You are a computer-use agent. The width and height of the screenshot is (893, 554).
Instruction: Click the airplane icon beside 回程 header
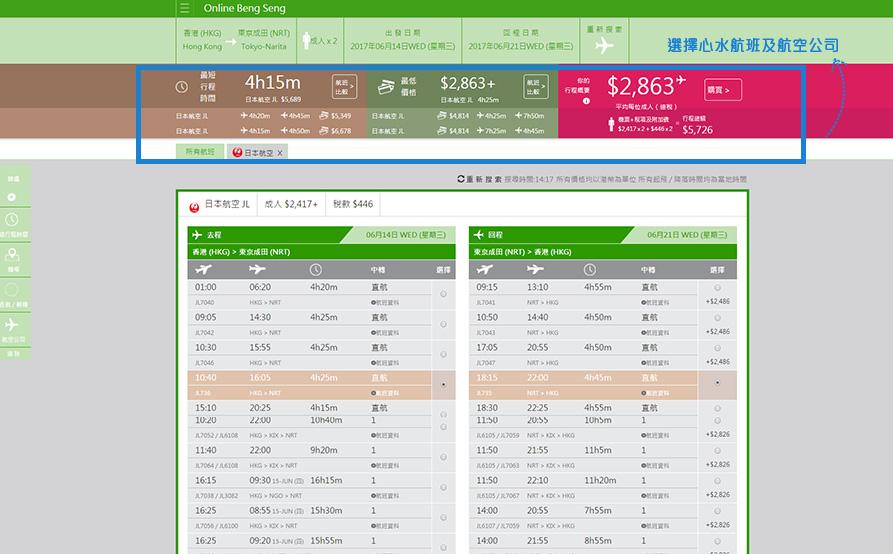tap(478, 235)
